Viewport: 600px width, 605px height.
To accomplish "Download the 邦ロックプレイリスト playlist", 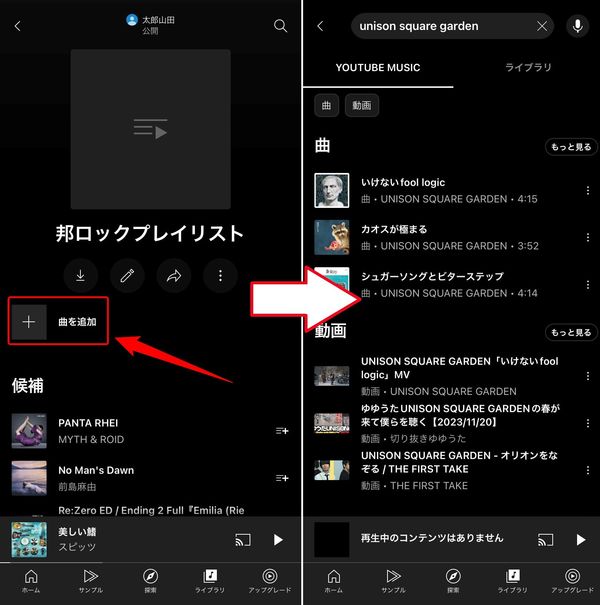I will click(81, 276).
